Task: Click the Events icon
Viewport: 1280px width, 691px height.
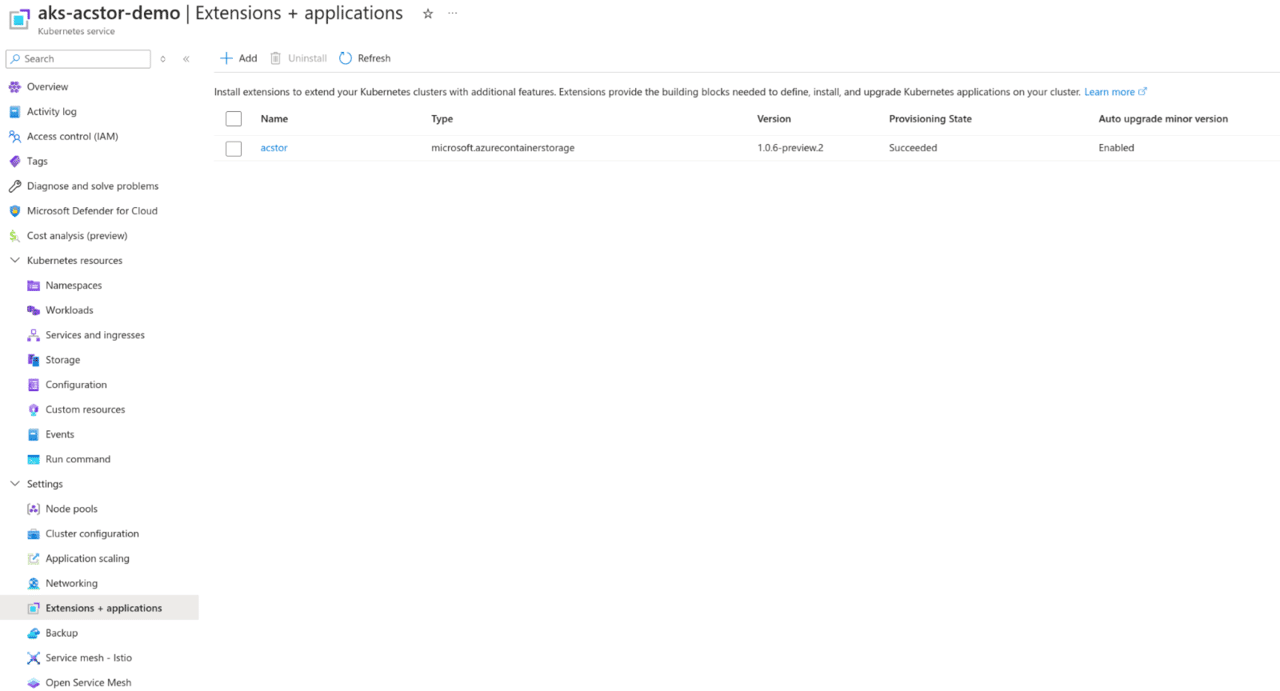Action: (x=33, y=435)
